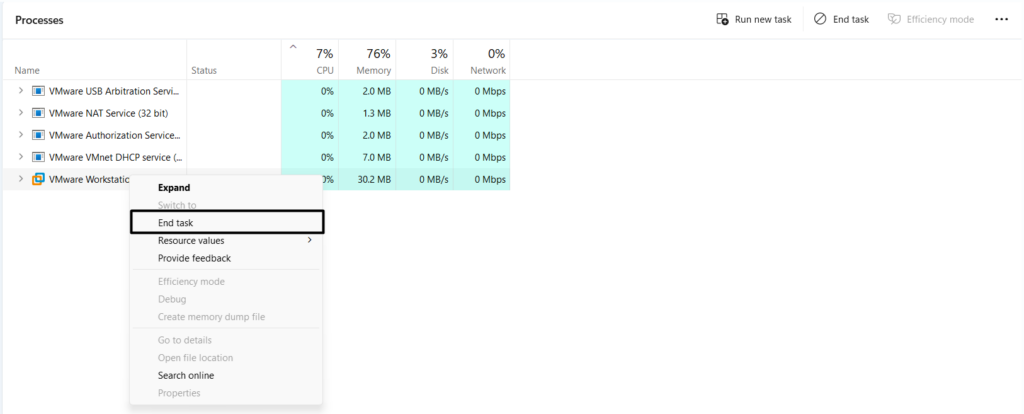The image size is (1024, 414).
Task: Click the 76% total memory value
Action: (x=378, y=54)
